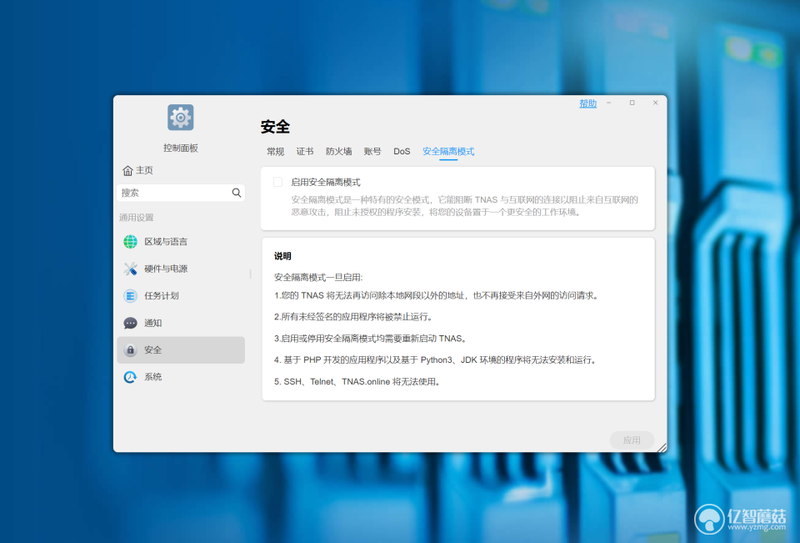This screenshot has height=543, width=800.
Task: Focus the 搜索 input field
Action: pyautogui.click(x=181, y=192)
